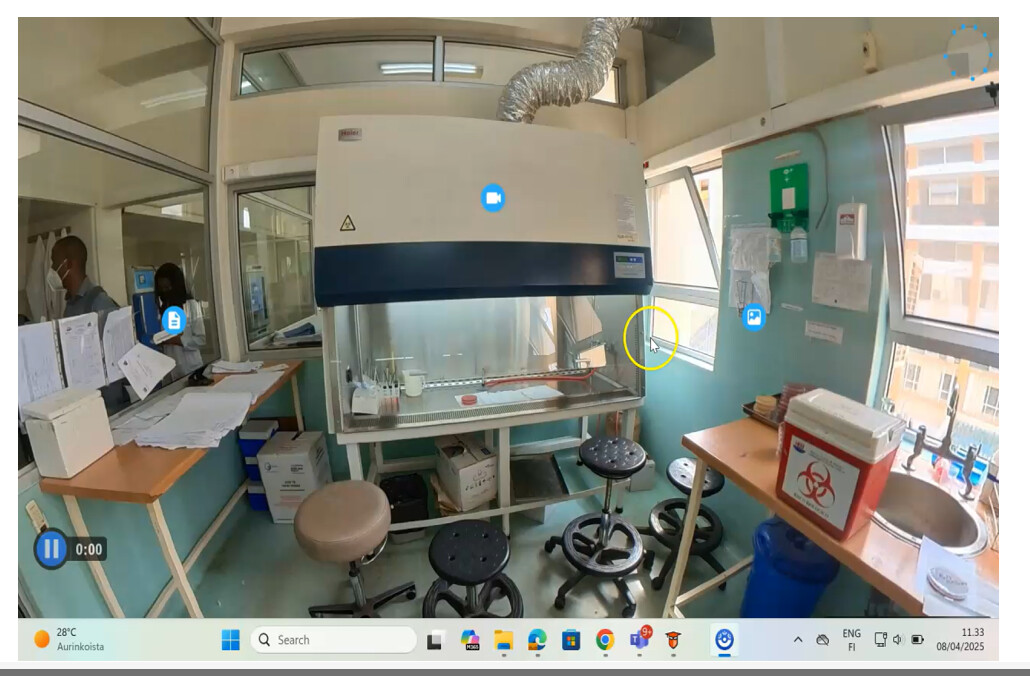Launch Microsoft 365 Copilot from taskbar
This screenshot has height=676, width=1030.
[x=469, y=640]
